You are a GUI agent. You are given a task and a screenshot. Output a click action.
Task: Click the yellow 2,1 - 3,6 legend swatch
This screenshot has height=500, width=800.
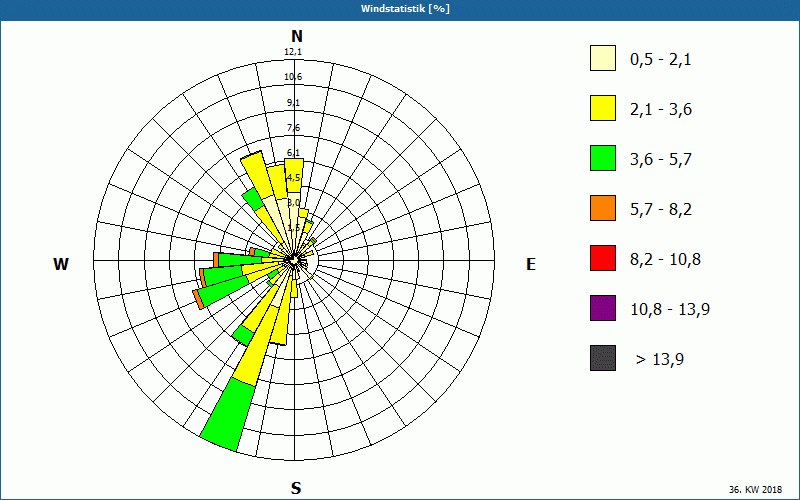click(603, 108)
